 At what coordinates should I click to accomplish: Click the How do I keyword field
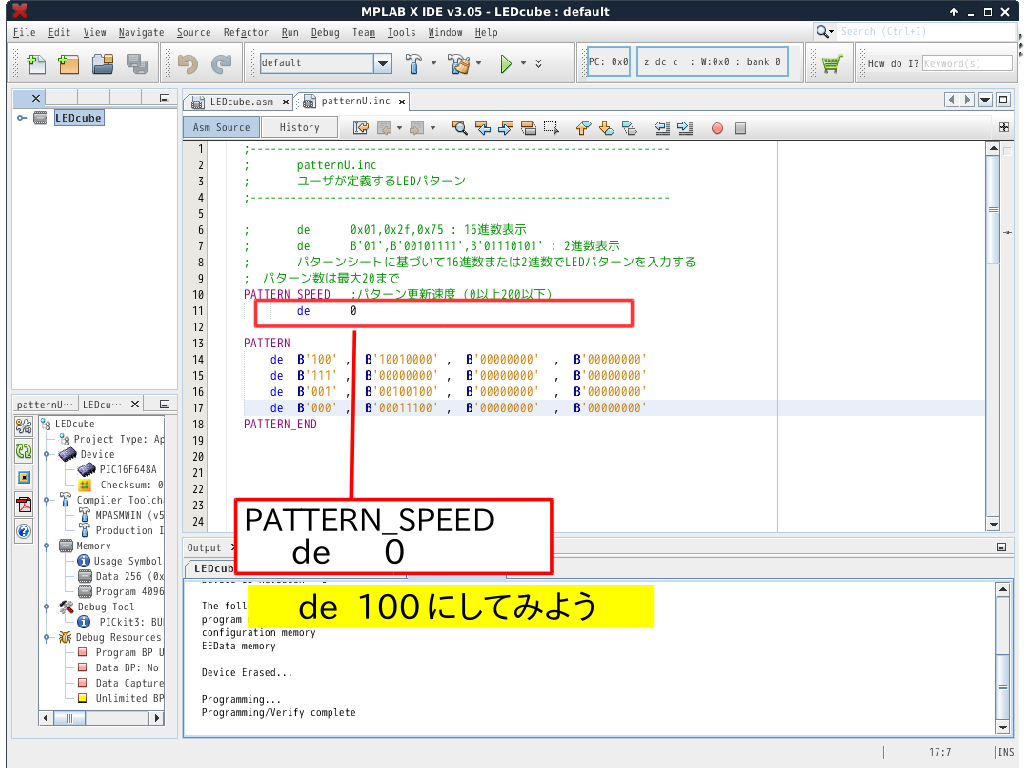pyautogui.click(x=967, y=63)
